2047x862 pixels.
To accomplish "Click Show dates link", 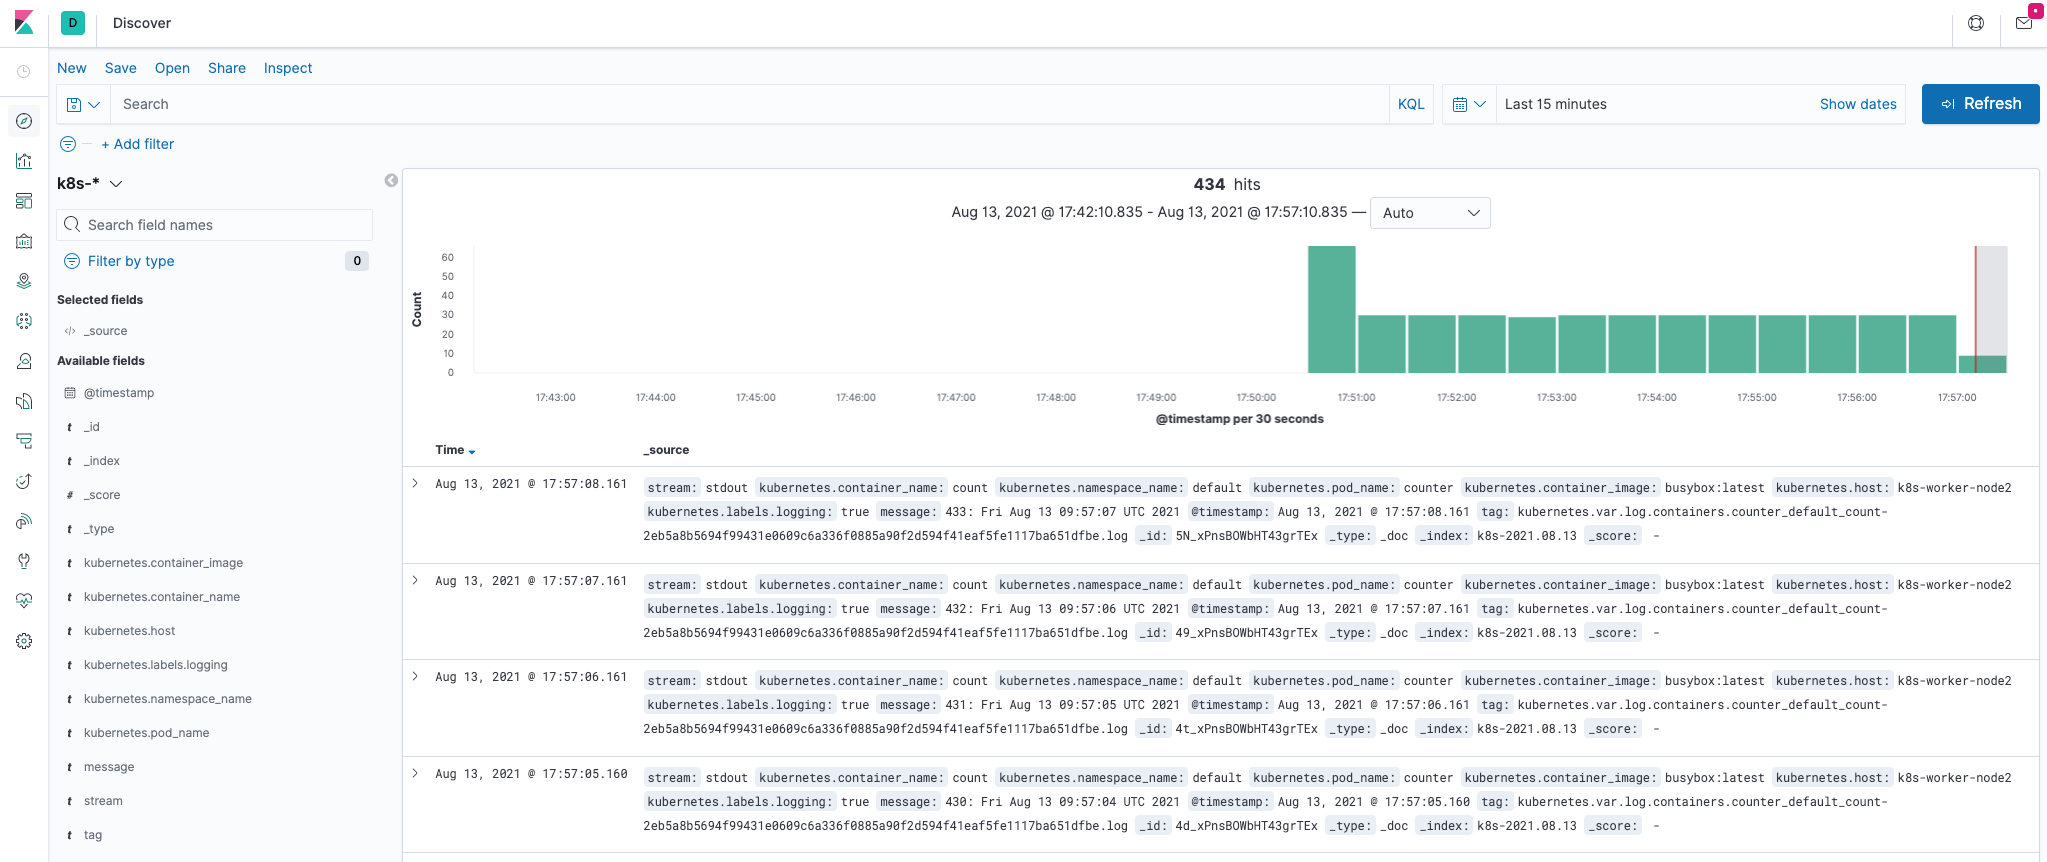I will (1858, 104).
